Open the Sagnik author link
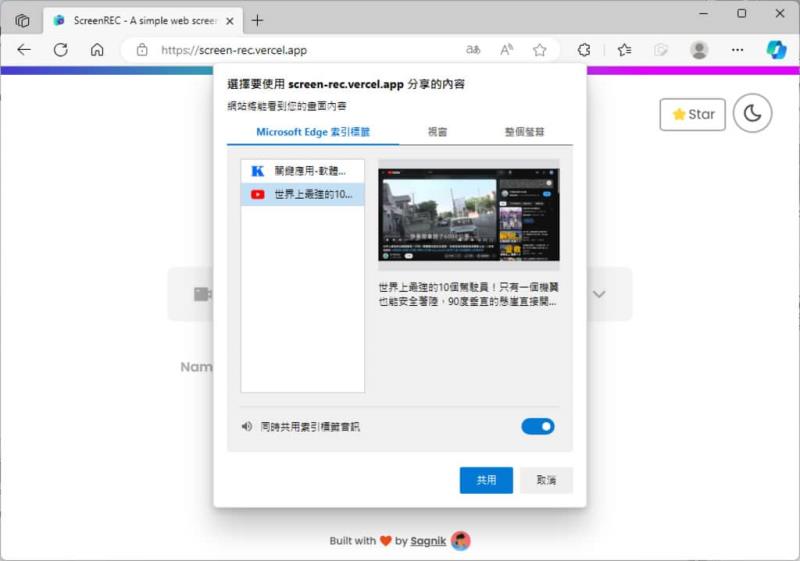Screen dimensions: 800x561 point(428,541)
